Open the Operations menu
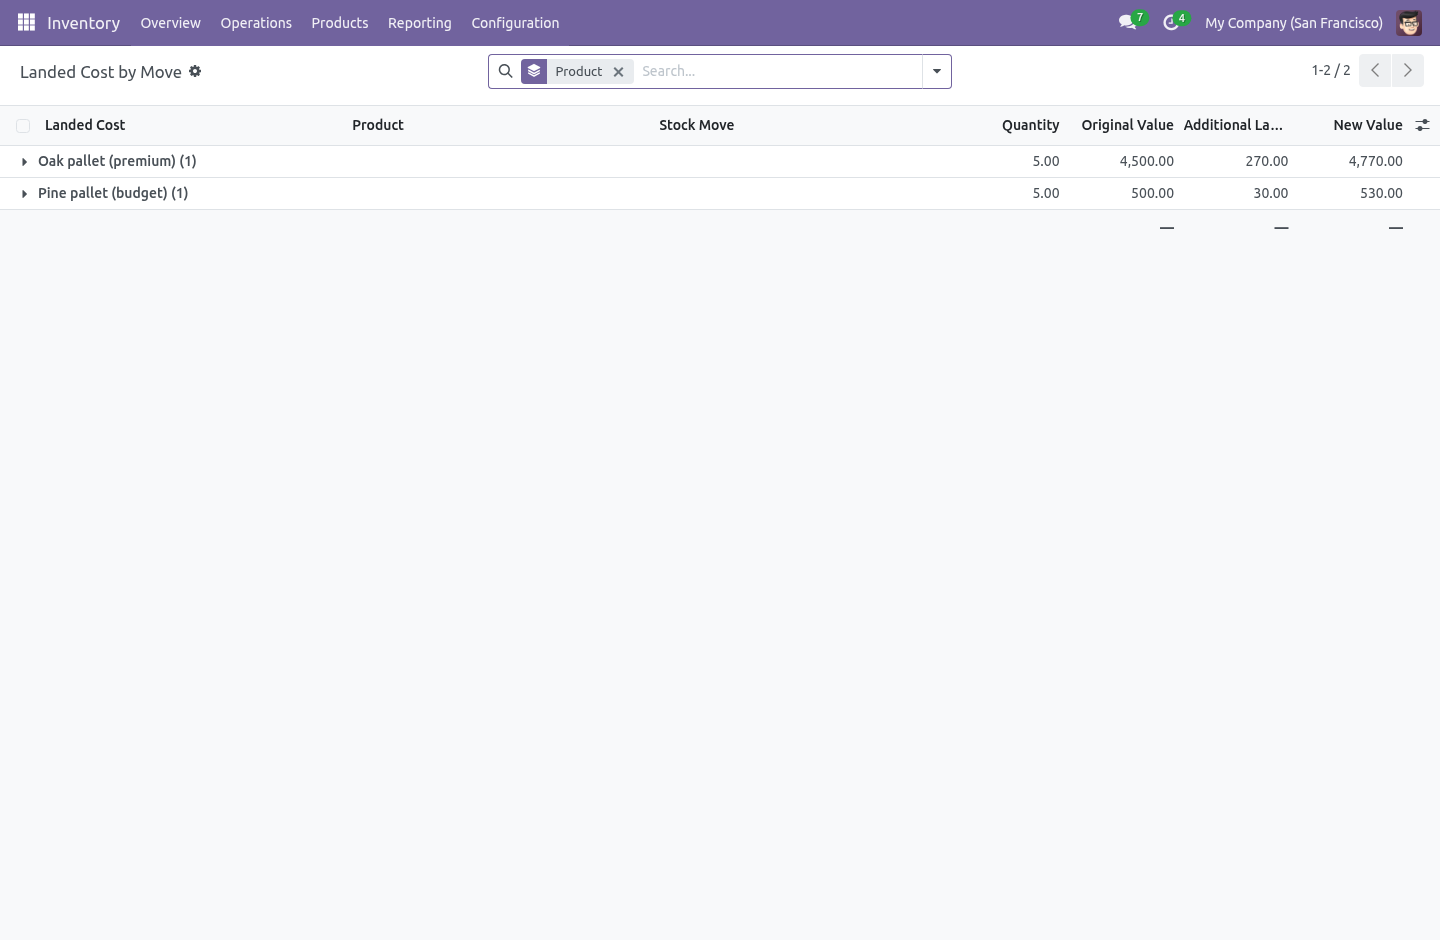Viewport: 1440px width, 940px height. pos(256,22)
